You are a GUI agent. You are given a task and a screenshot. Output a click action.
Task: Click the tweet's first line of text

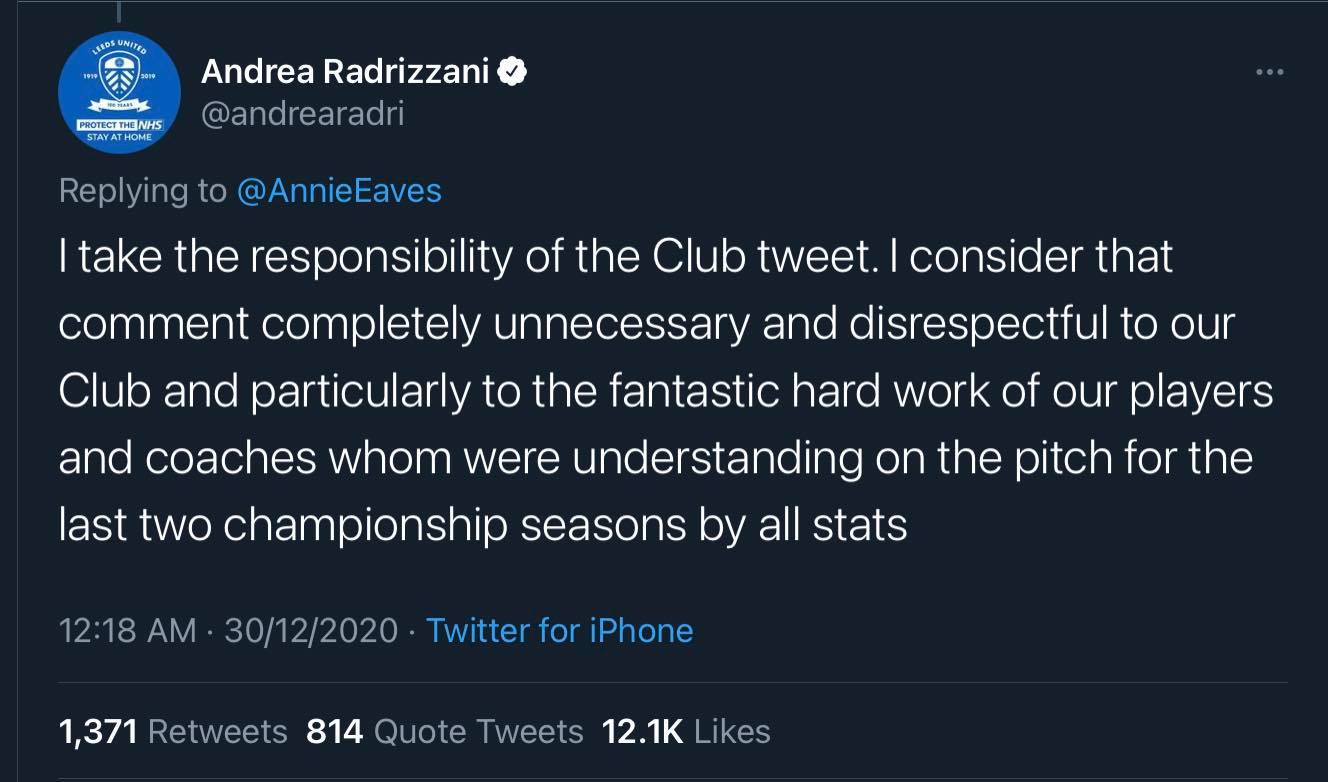[615, 257]
